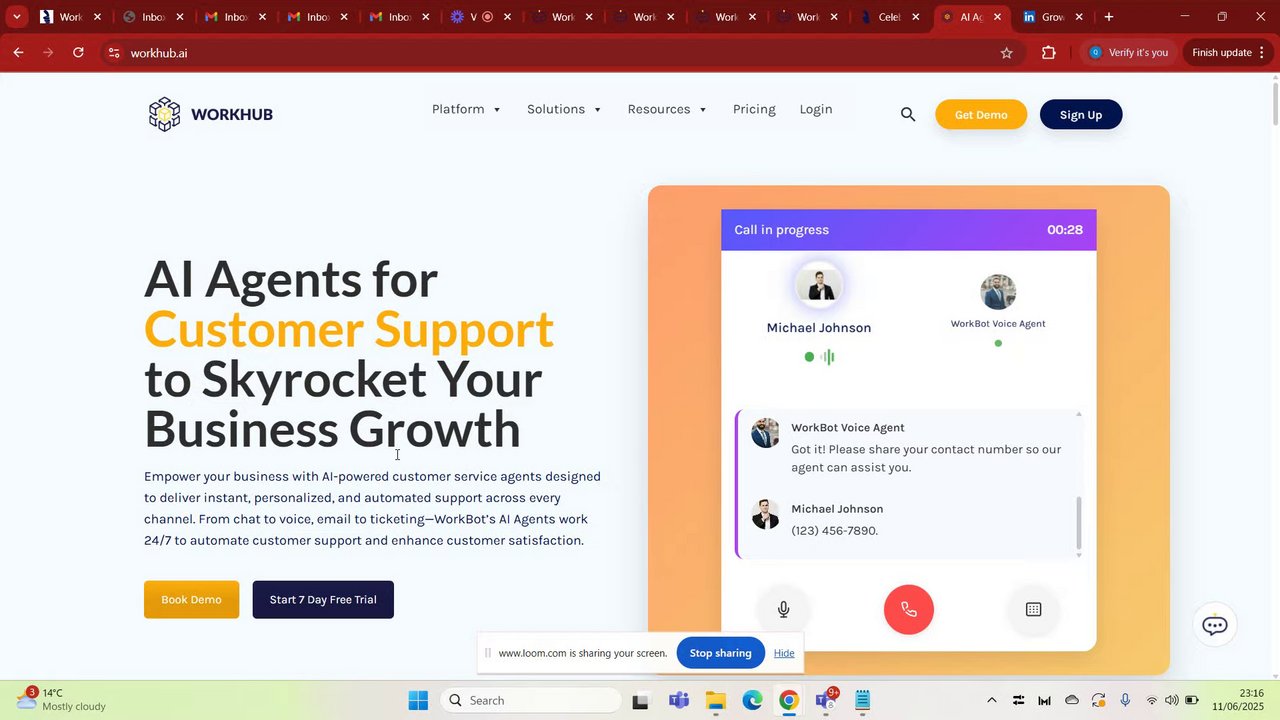
Task: Show hidden system tray icons
Action: (x=991, y=701)
